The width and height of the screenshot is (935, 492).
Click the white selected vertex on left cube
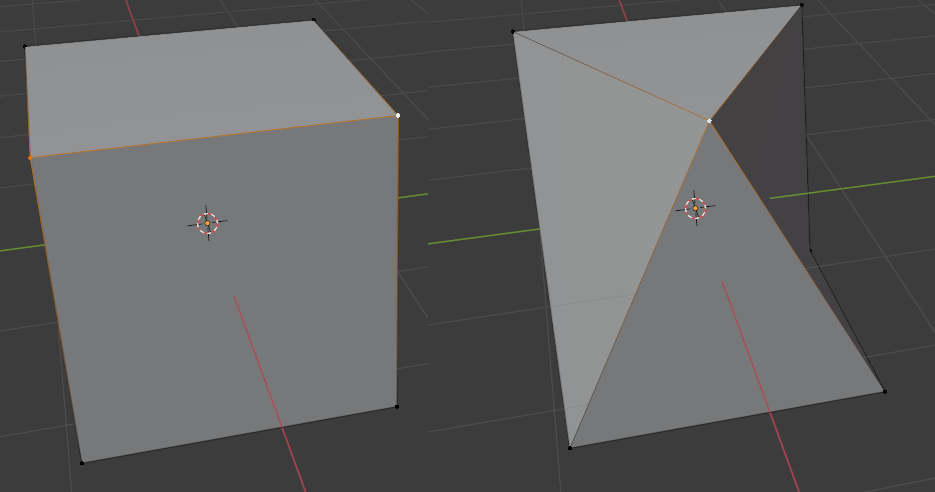coord(398,116)
